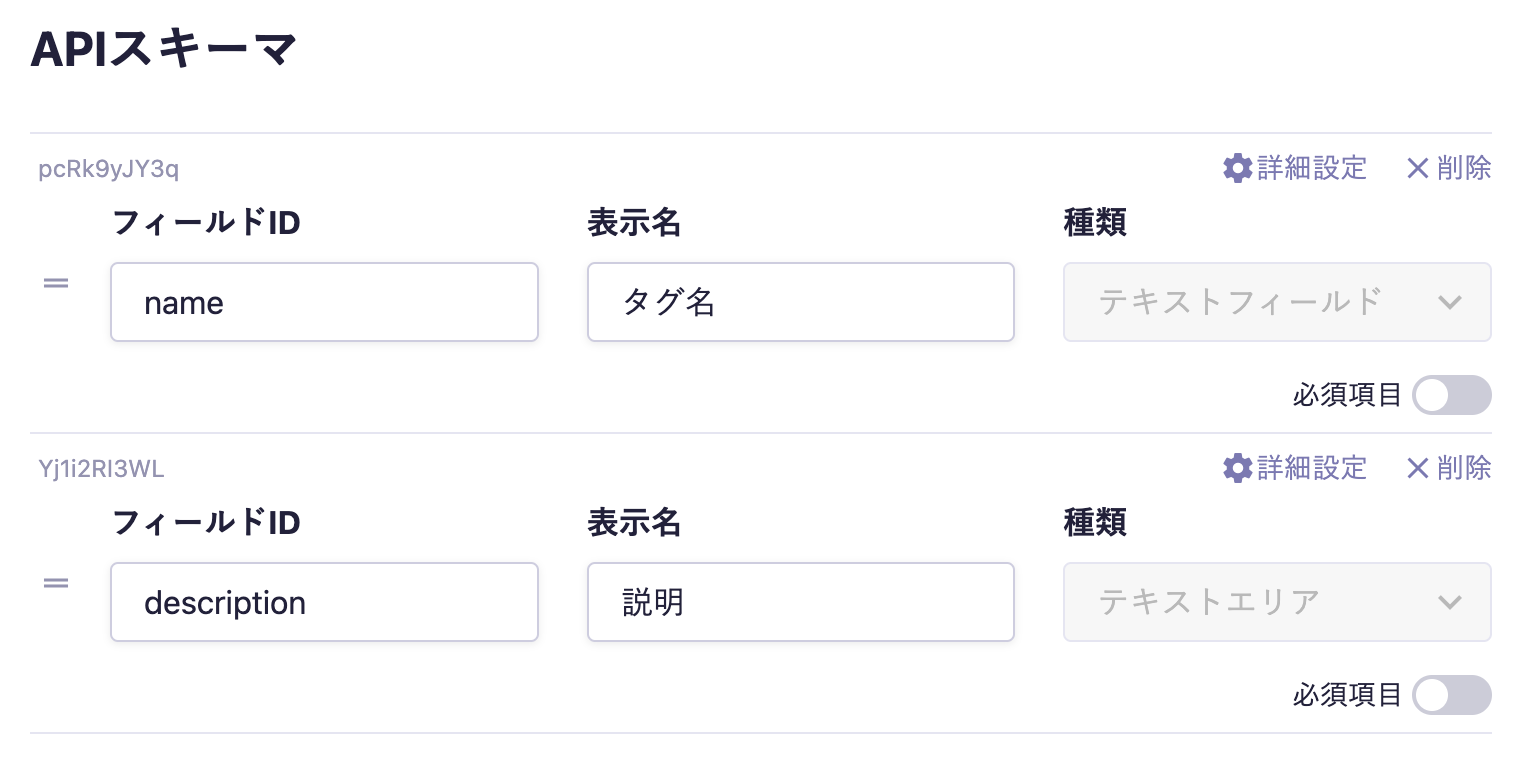Expand the テキストエリア type dropdown

[1276, 602]
